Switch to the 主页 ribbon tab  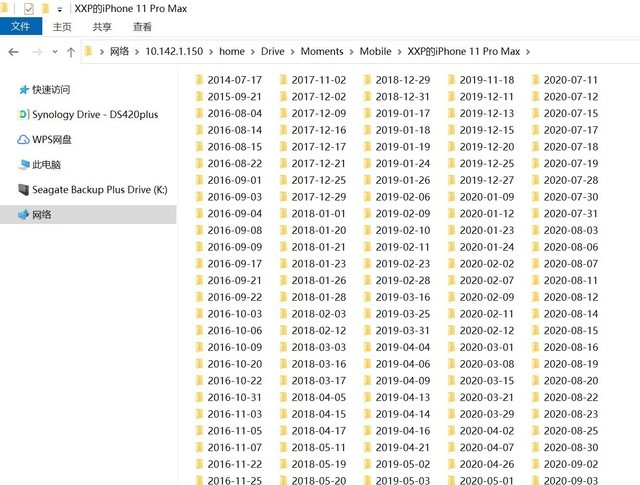[x=62, y=27]
